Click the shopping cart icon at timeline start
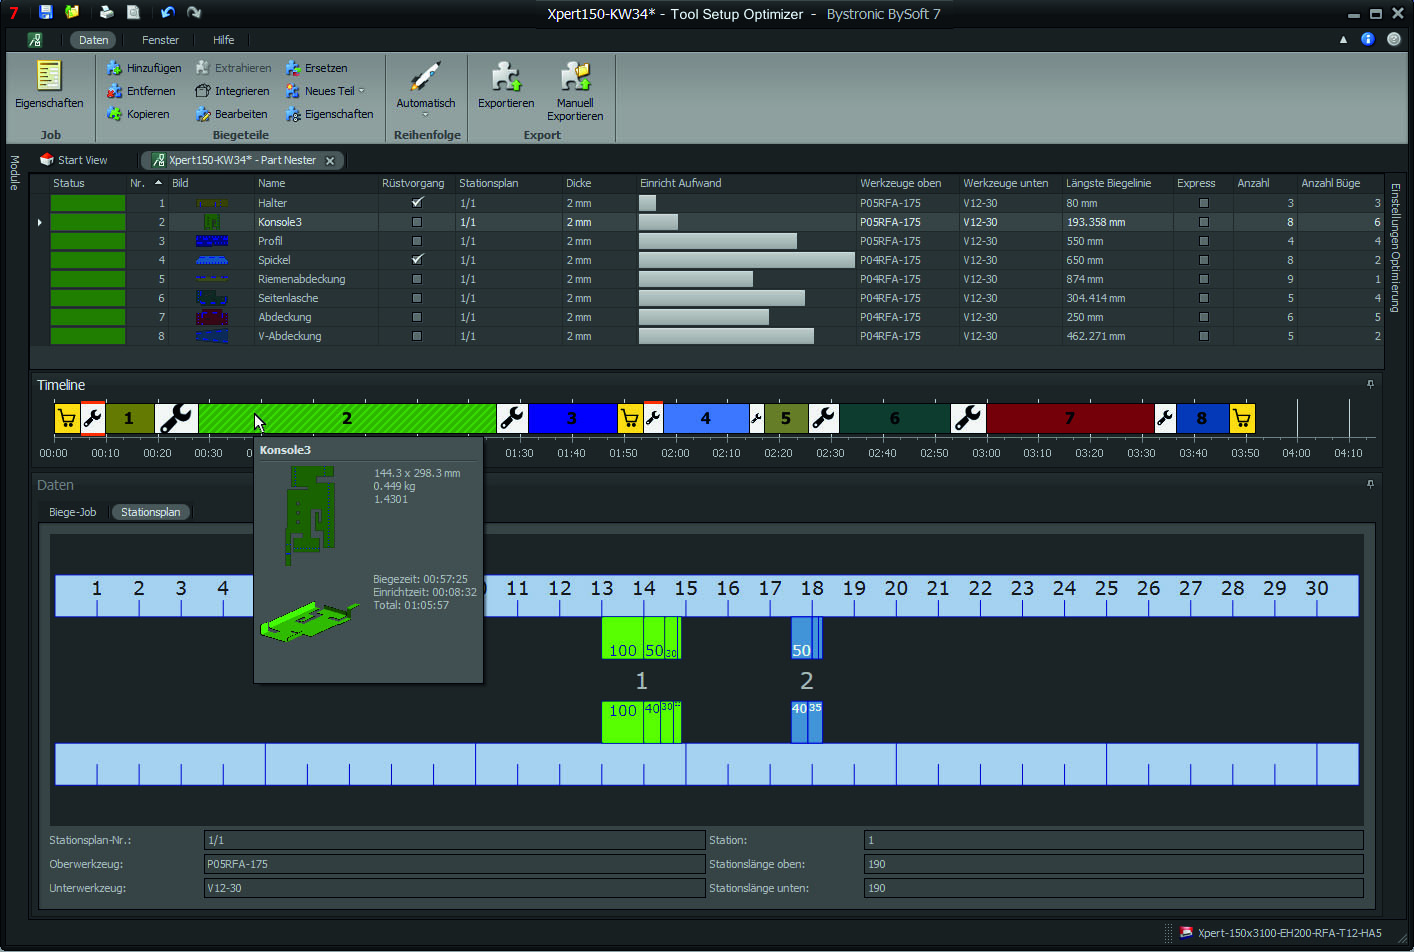The image size is (1414, 952). tap(67, 418)
